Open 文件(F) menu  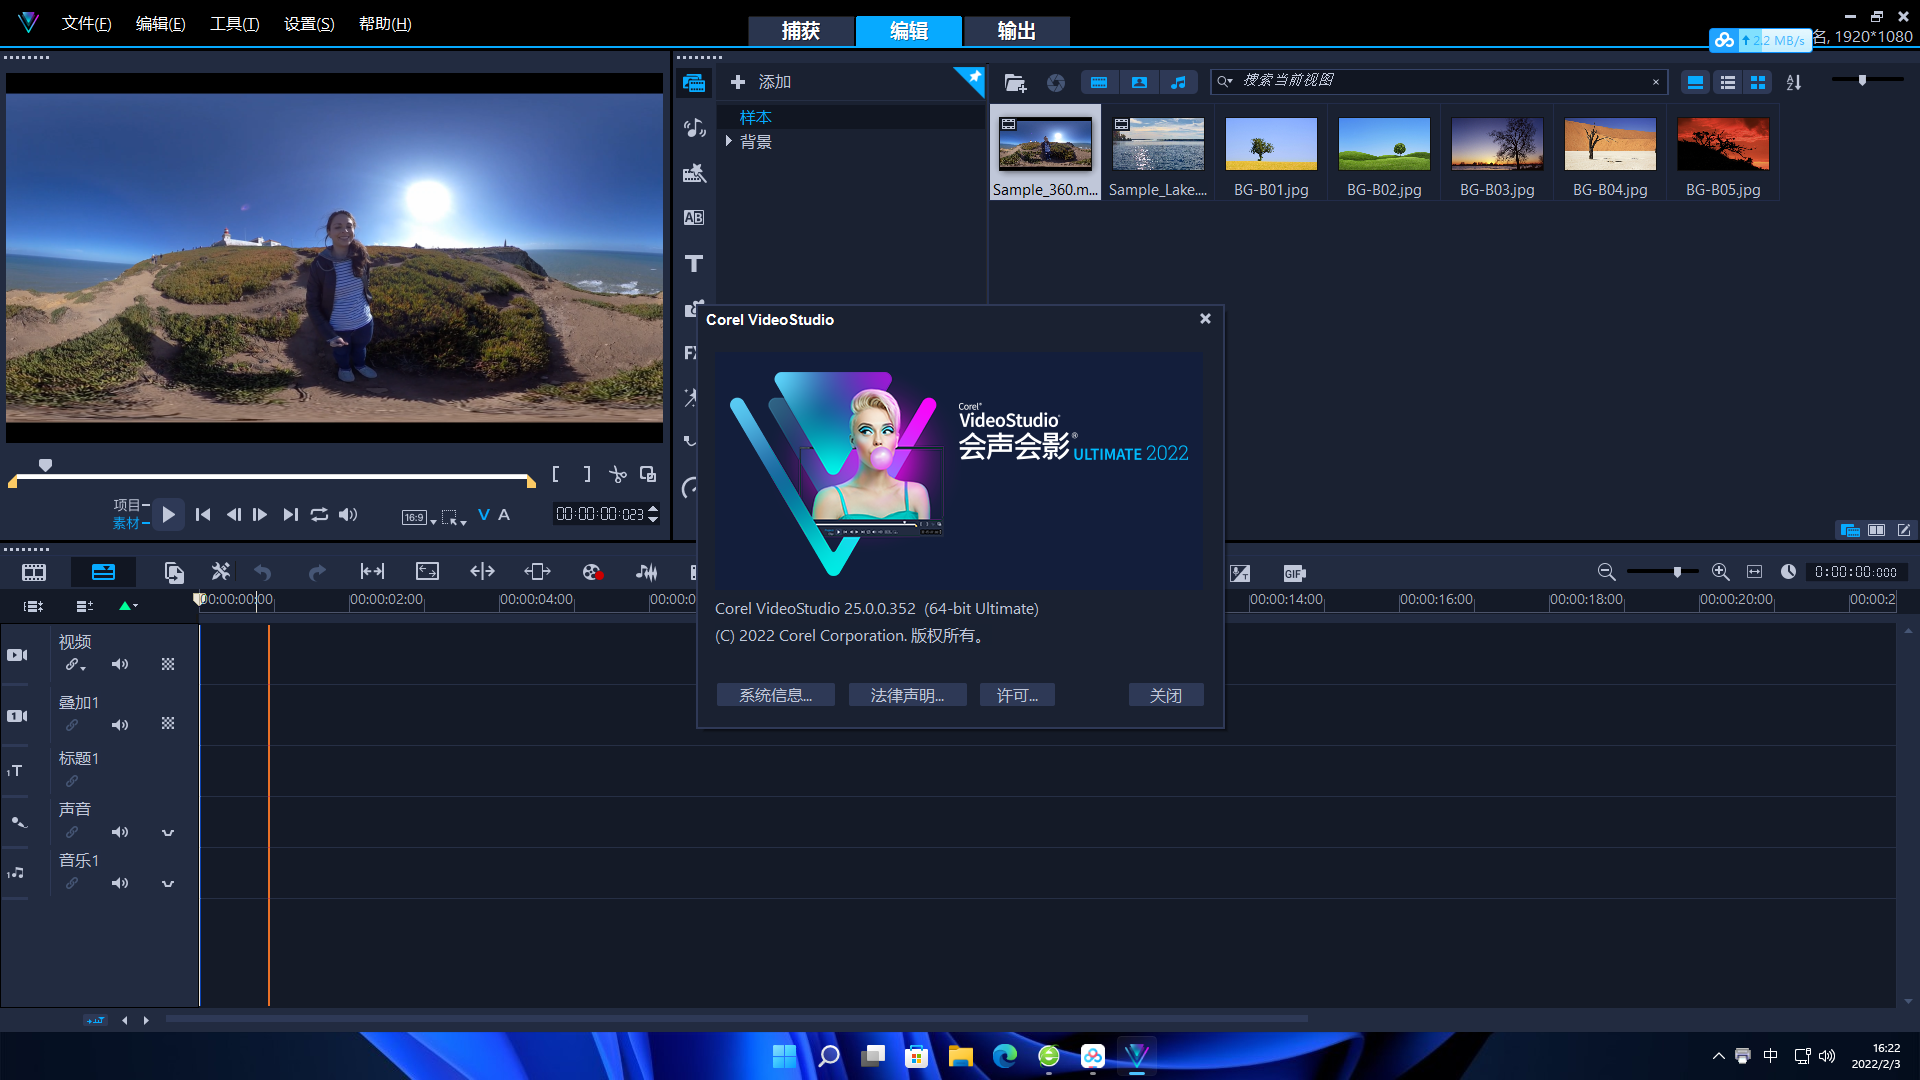86,23
